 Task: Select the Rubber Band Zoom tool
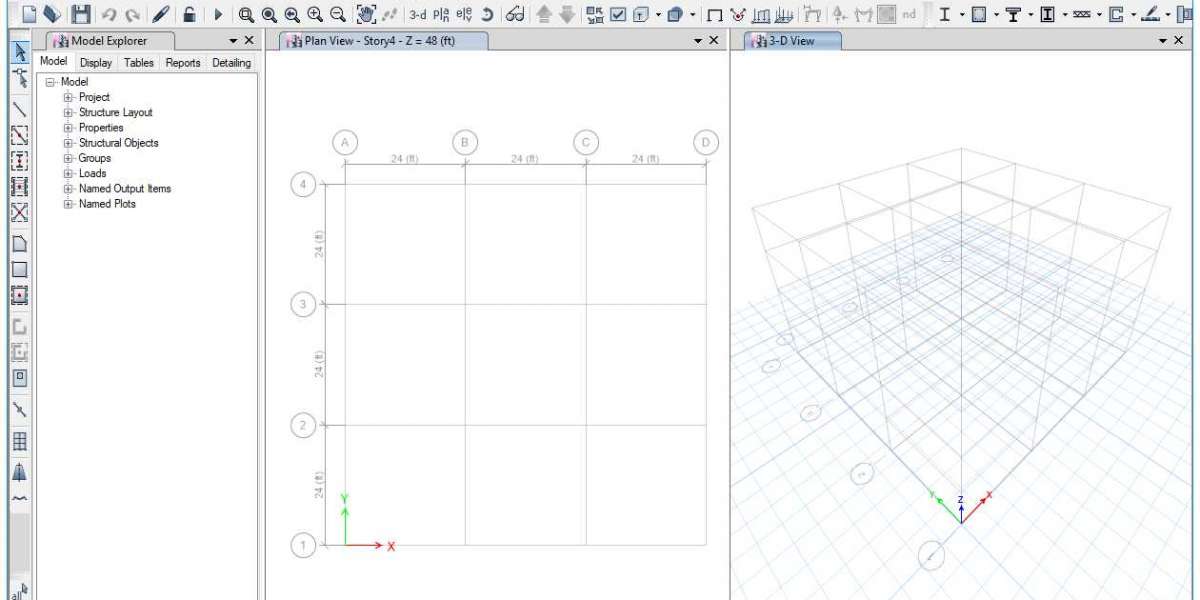click(246, 14)
